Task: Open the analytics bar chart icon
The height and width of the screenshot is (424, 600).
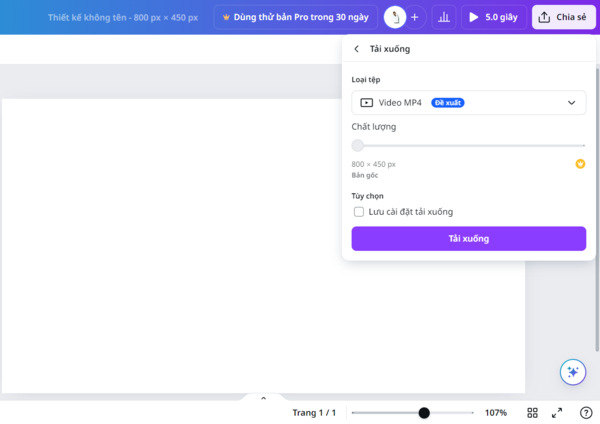Action: pyautogui.click(x=444, y=17)
